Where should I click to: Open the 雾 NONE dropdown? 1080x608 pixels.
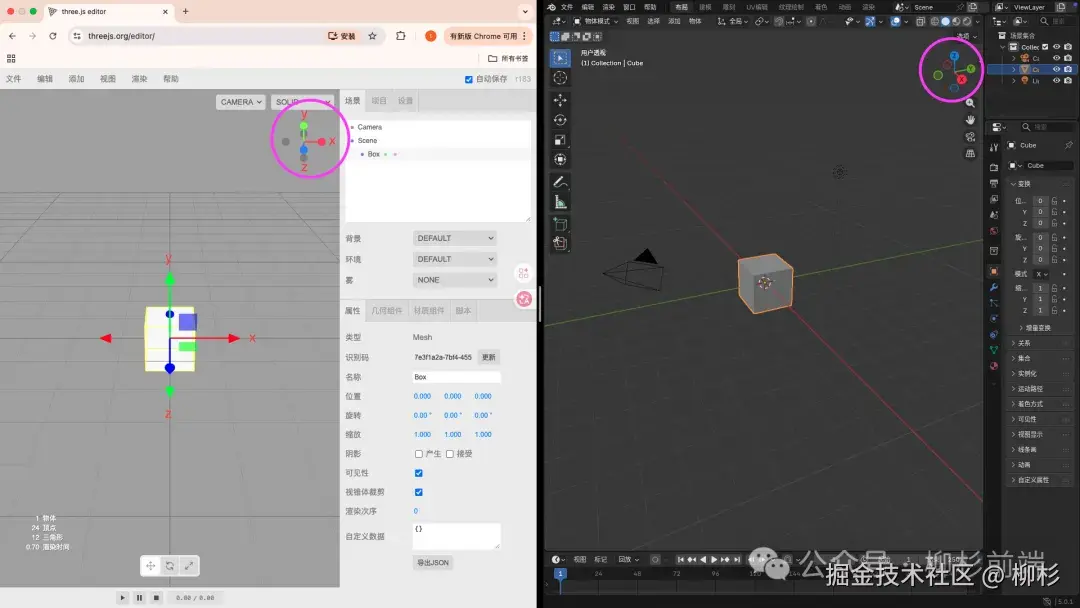(x=455, y=280)
